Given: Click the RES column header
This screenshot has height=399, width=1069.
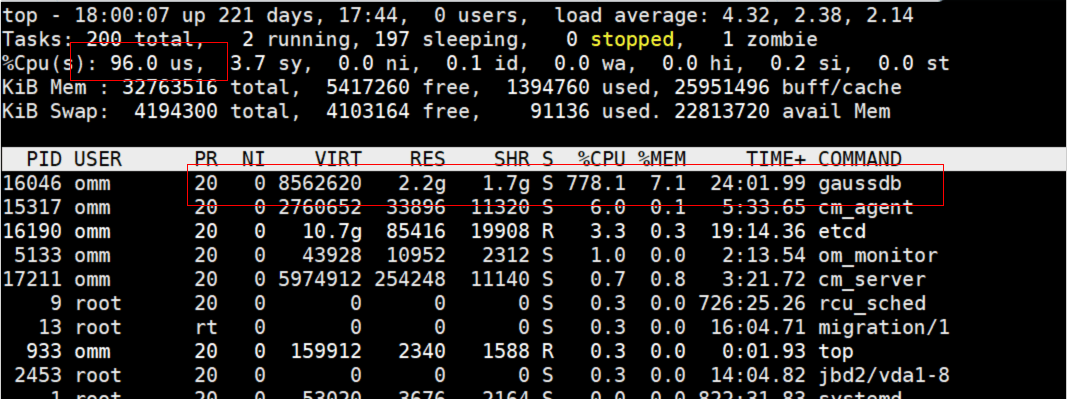Looking at the screenshot, I should tap(427, 160).
